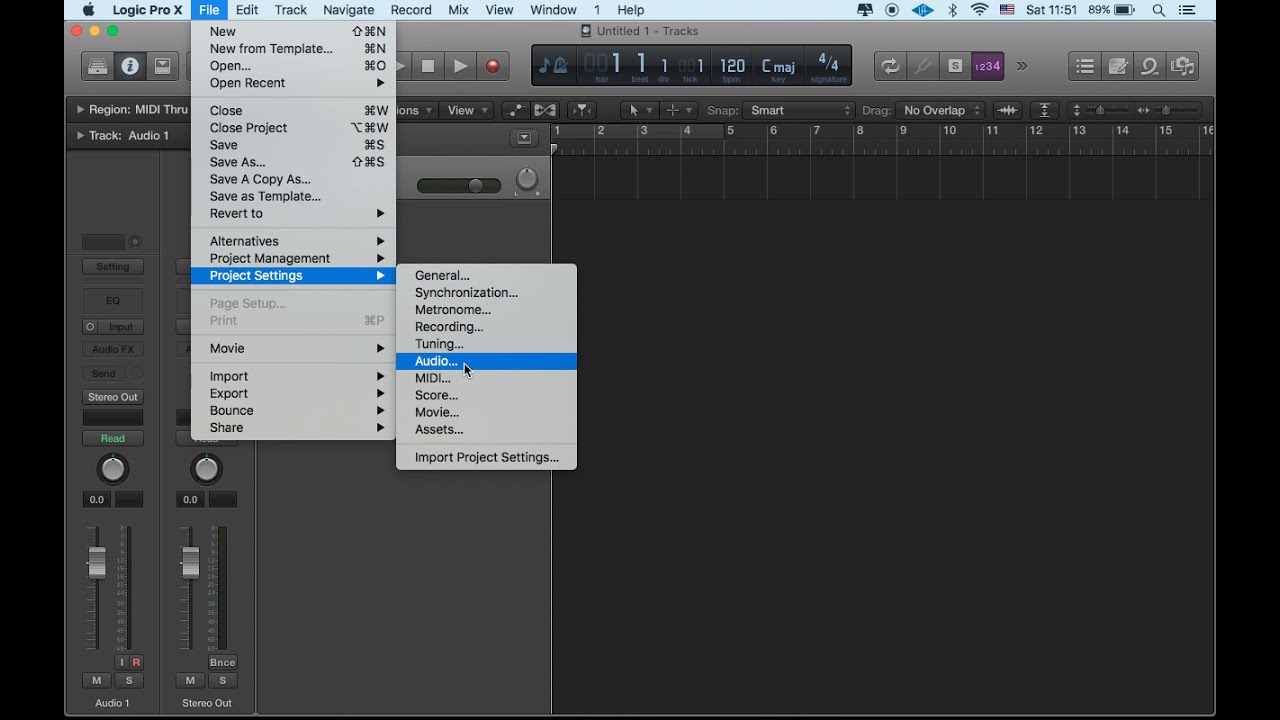Viewport: 1280px width, 720px height.
Task: Select Audio... in Project Settings submenu
Action: click(x=486, y=361)
